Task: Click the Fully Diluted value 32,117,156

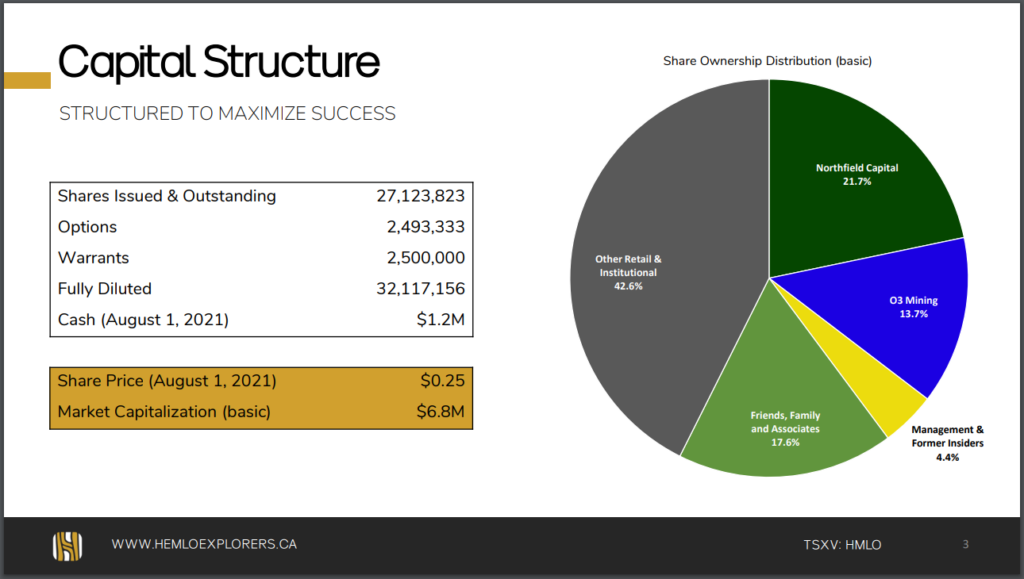Action: point(421,289)
